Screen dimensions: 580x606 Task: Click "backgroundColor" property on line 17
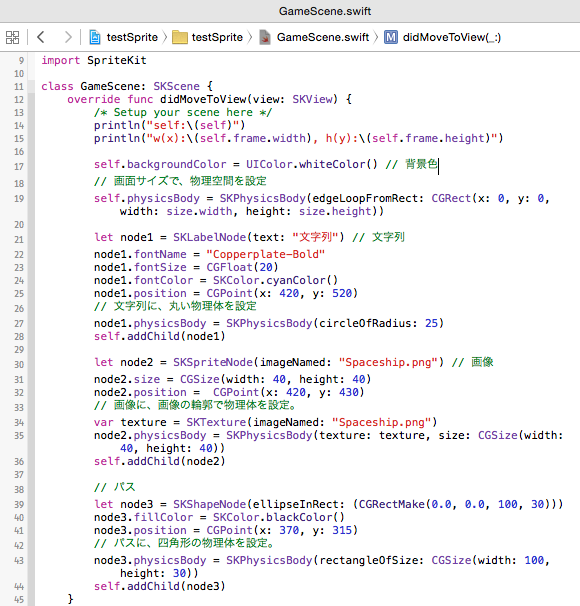pyautogui.click(x=177, y=164)
